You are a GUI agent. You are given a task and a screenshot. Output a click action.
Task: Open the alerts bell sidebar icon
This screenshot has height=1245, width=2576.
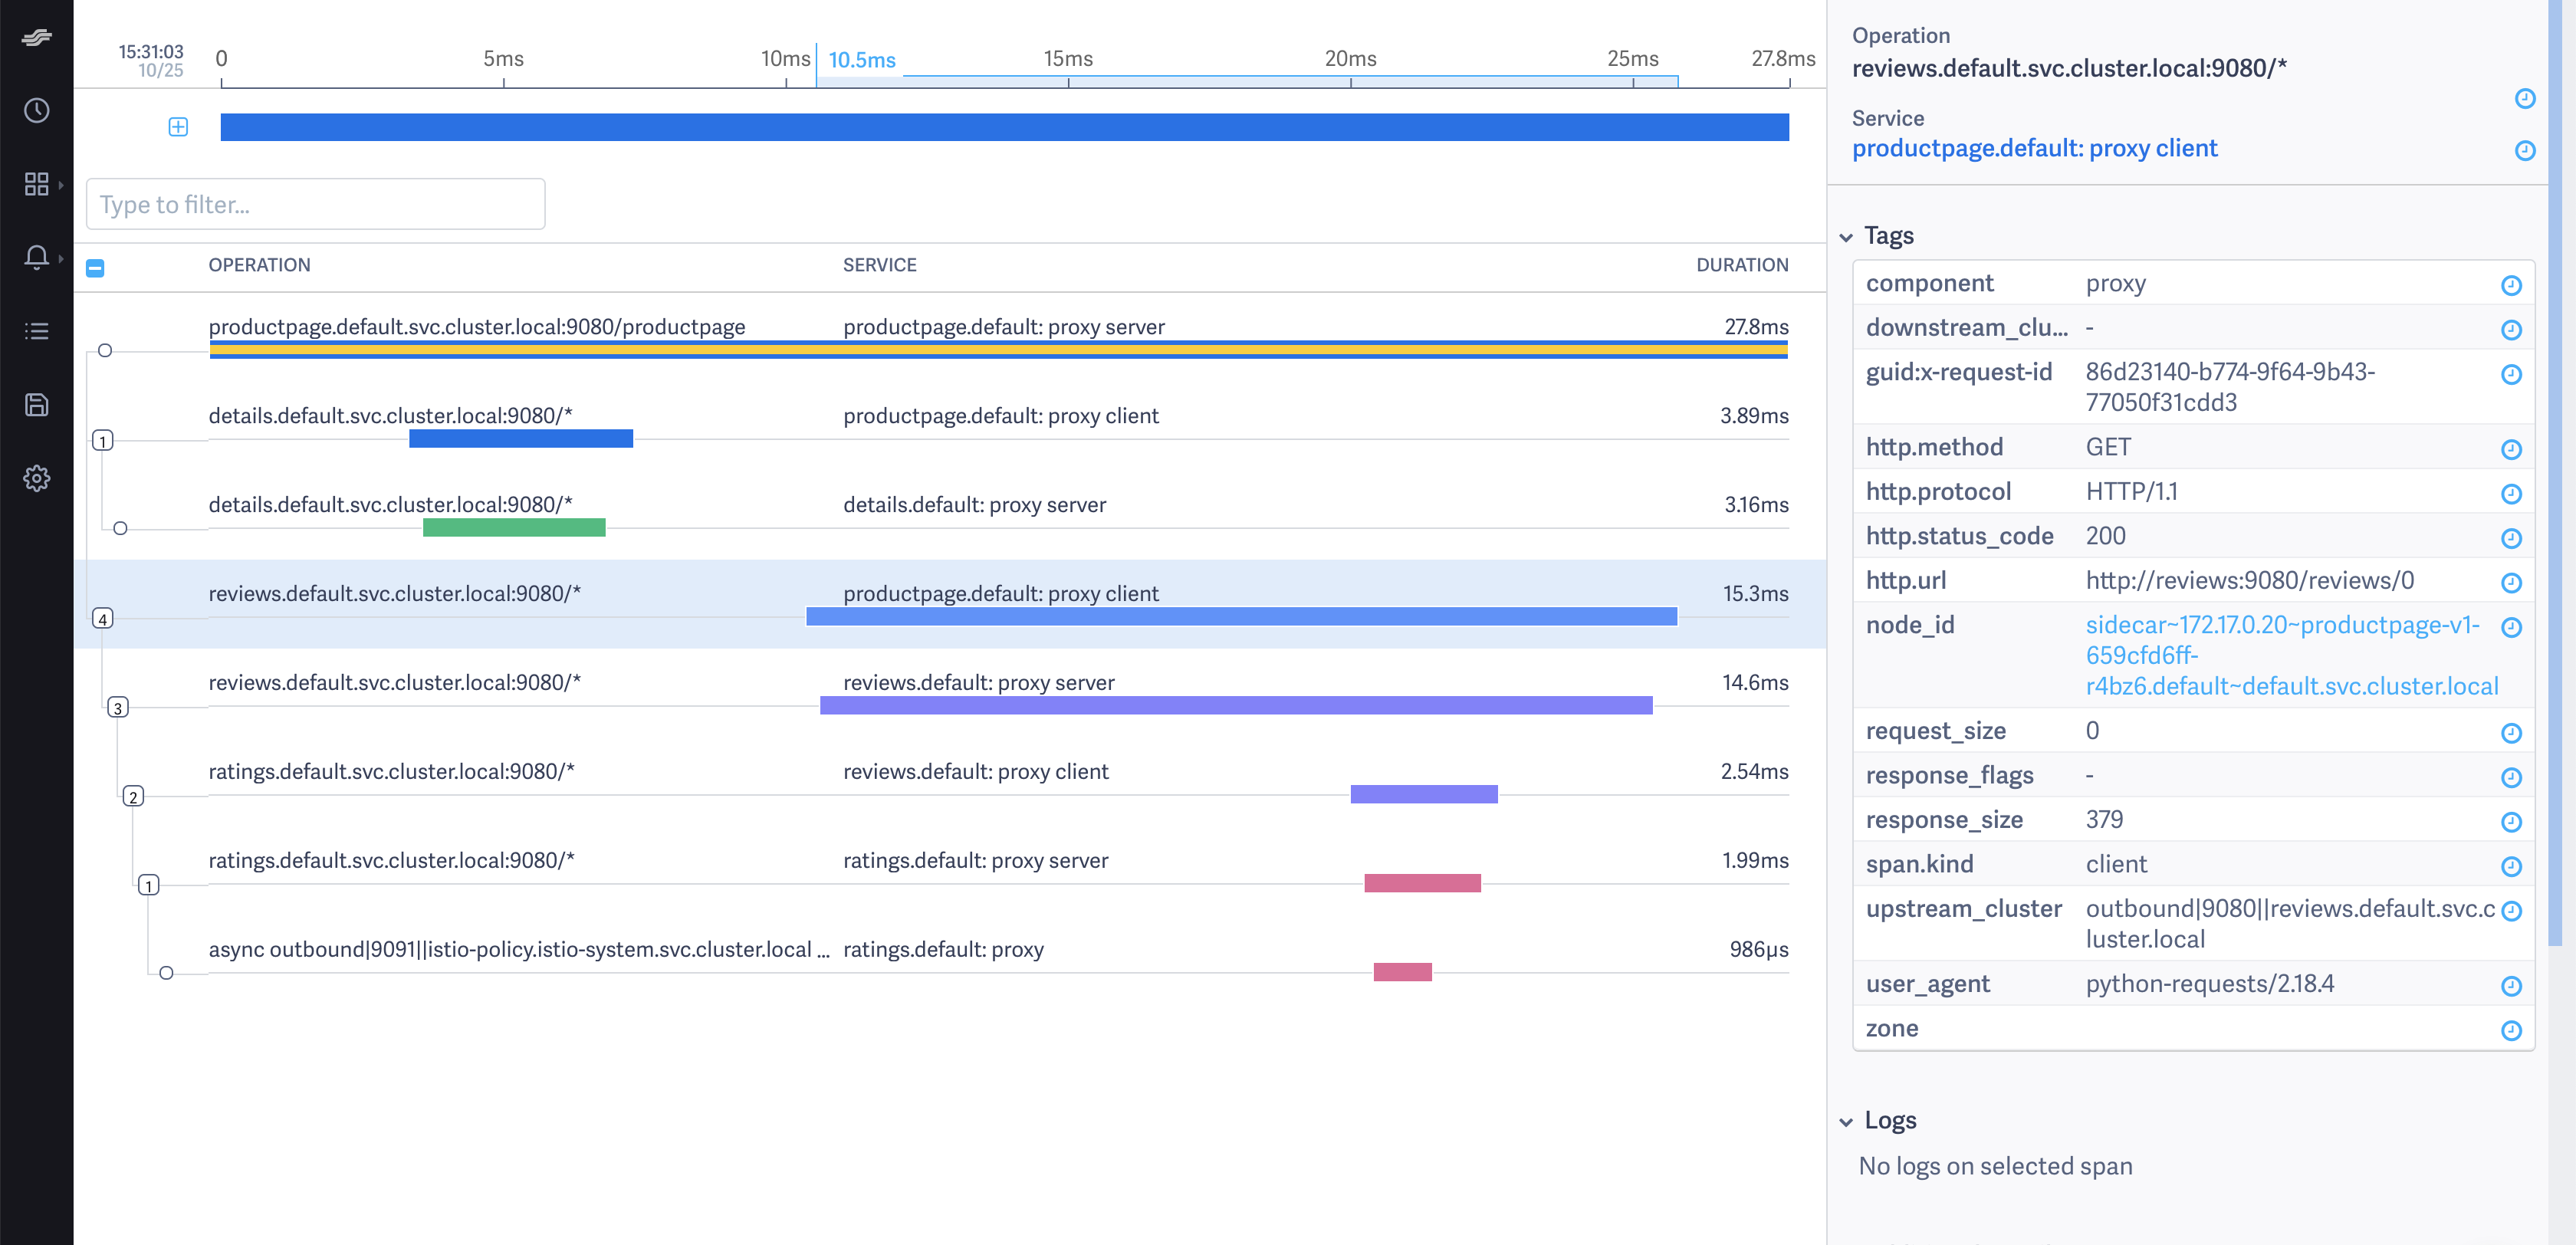36,257
